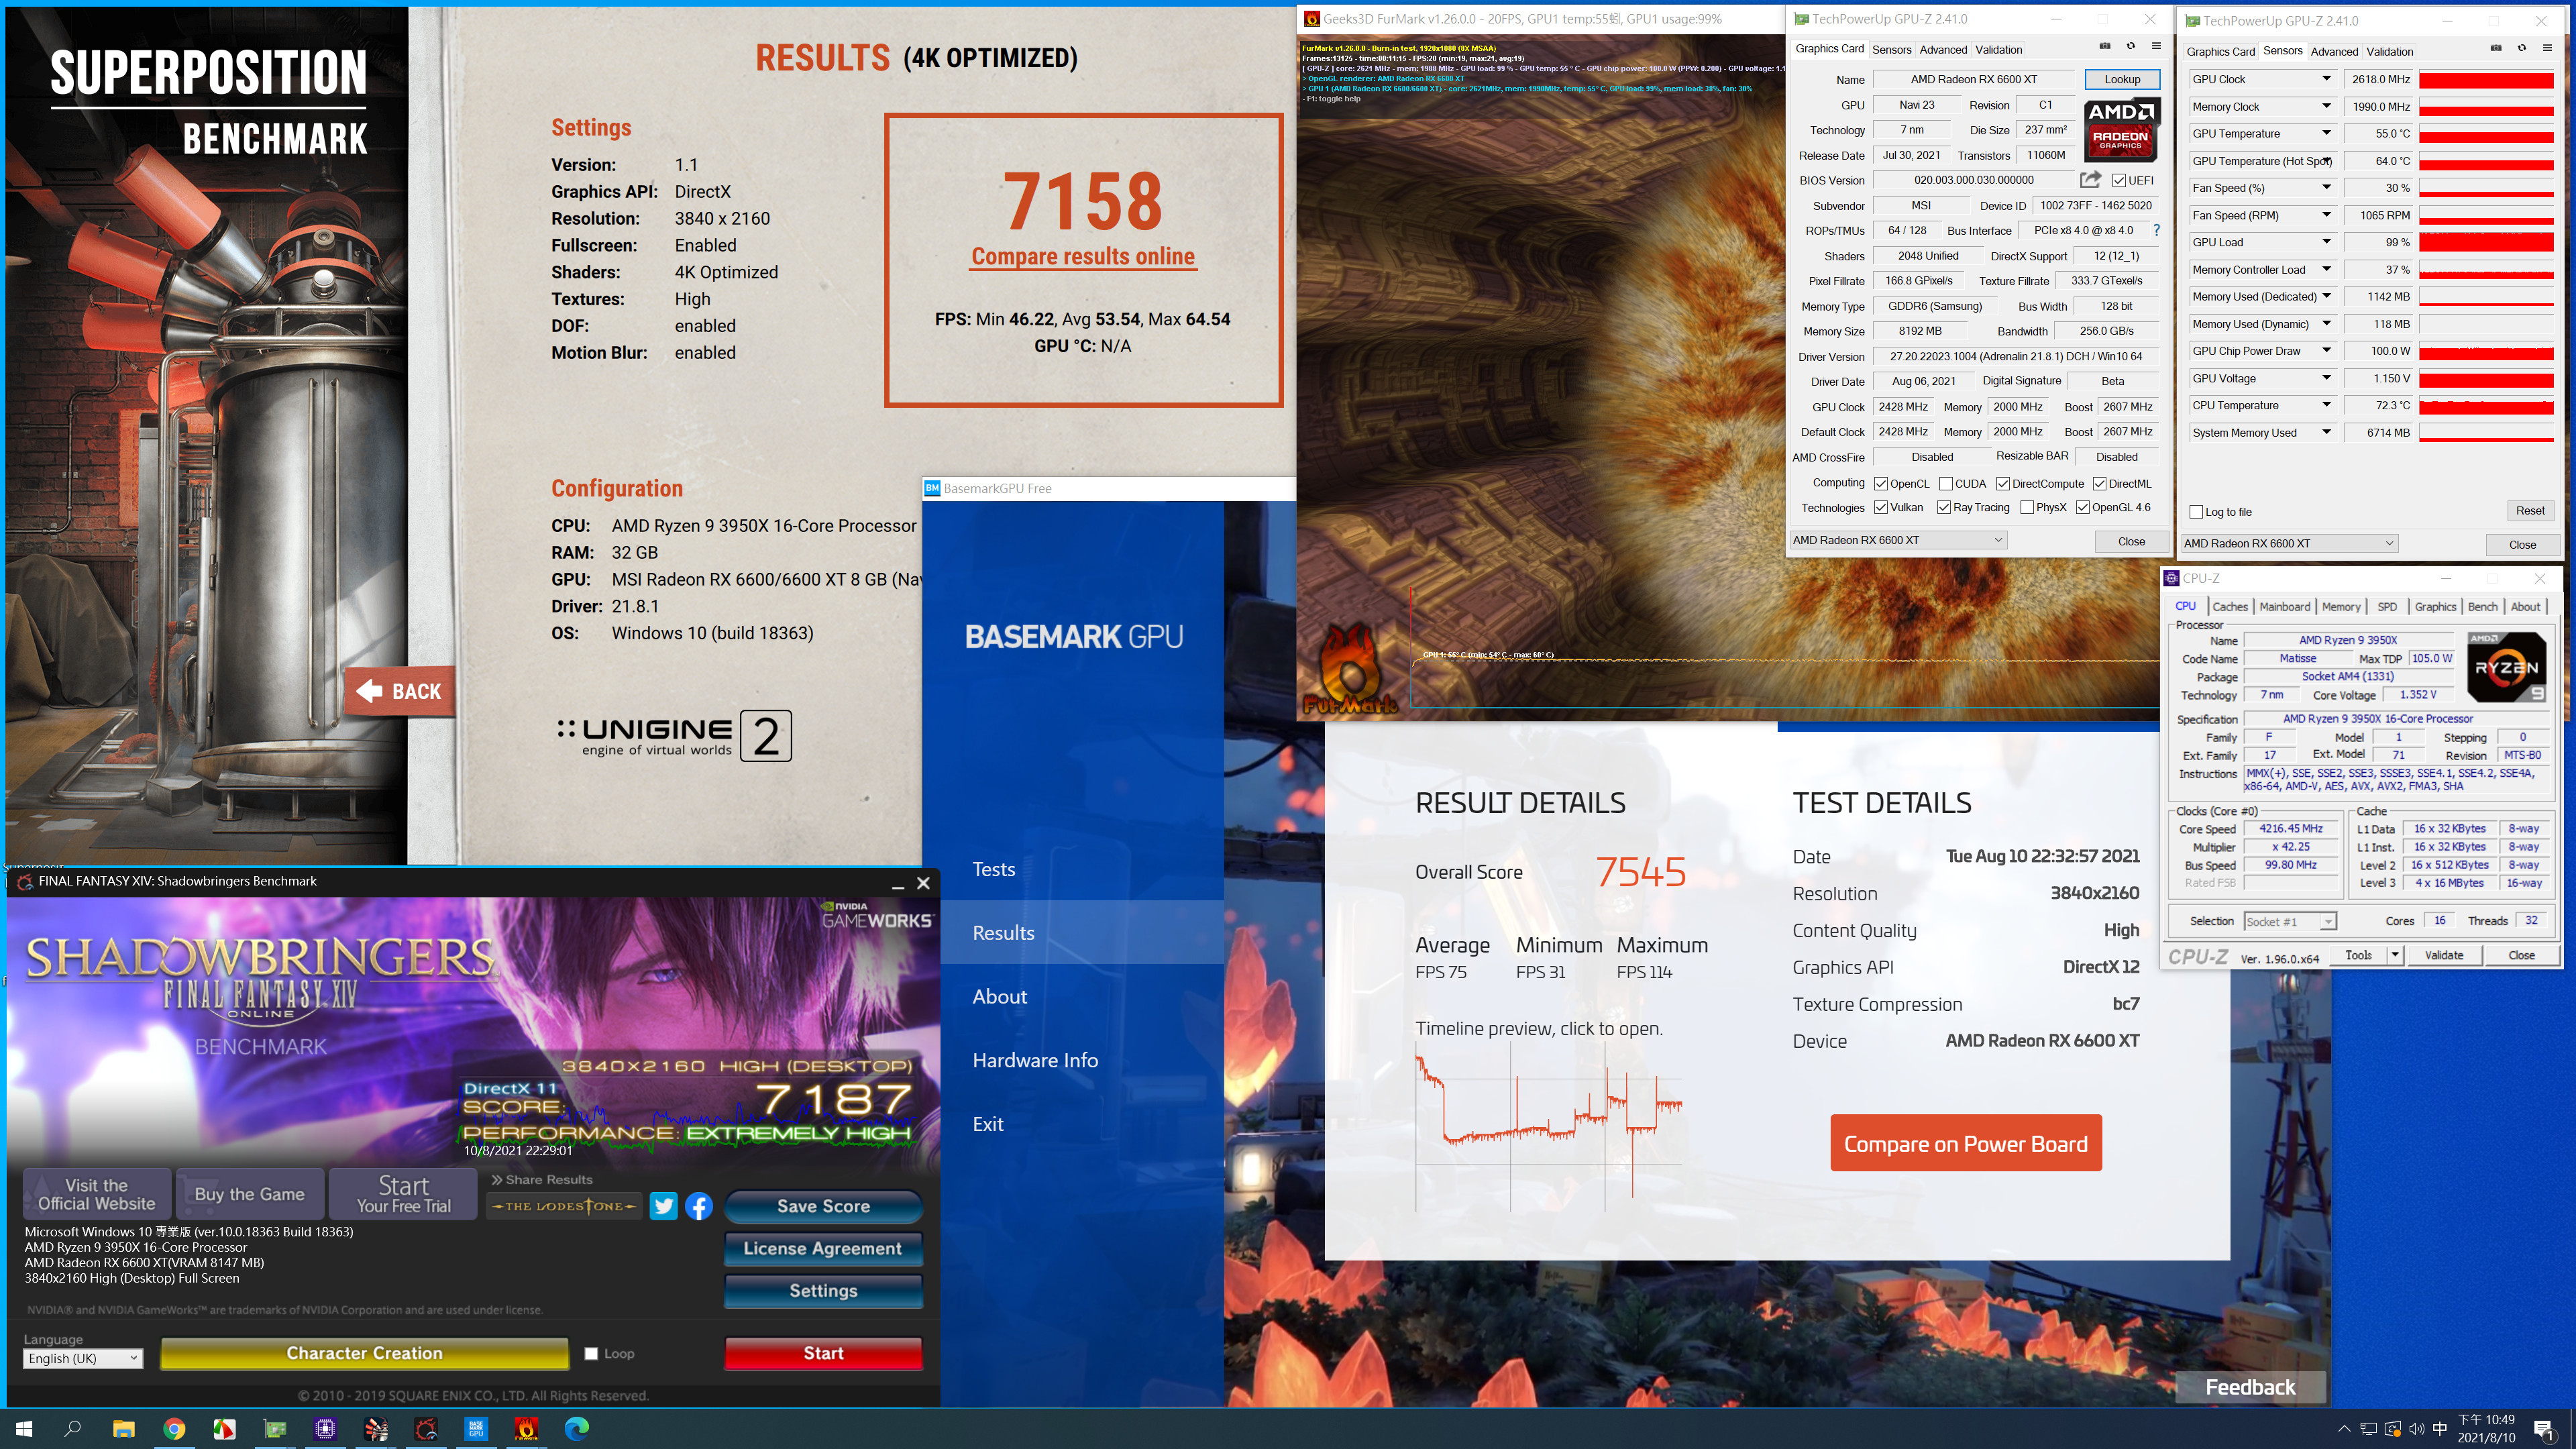Expand Fan Speed (RPM) sensor dropdown
This screenshot has width=2576, height=1449.
coord(2326,215)
